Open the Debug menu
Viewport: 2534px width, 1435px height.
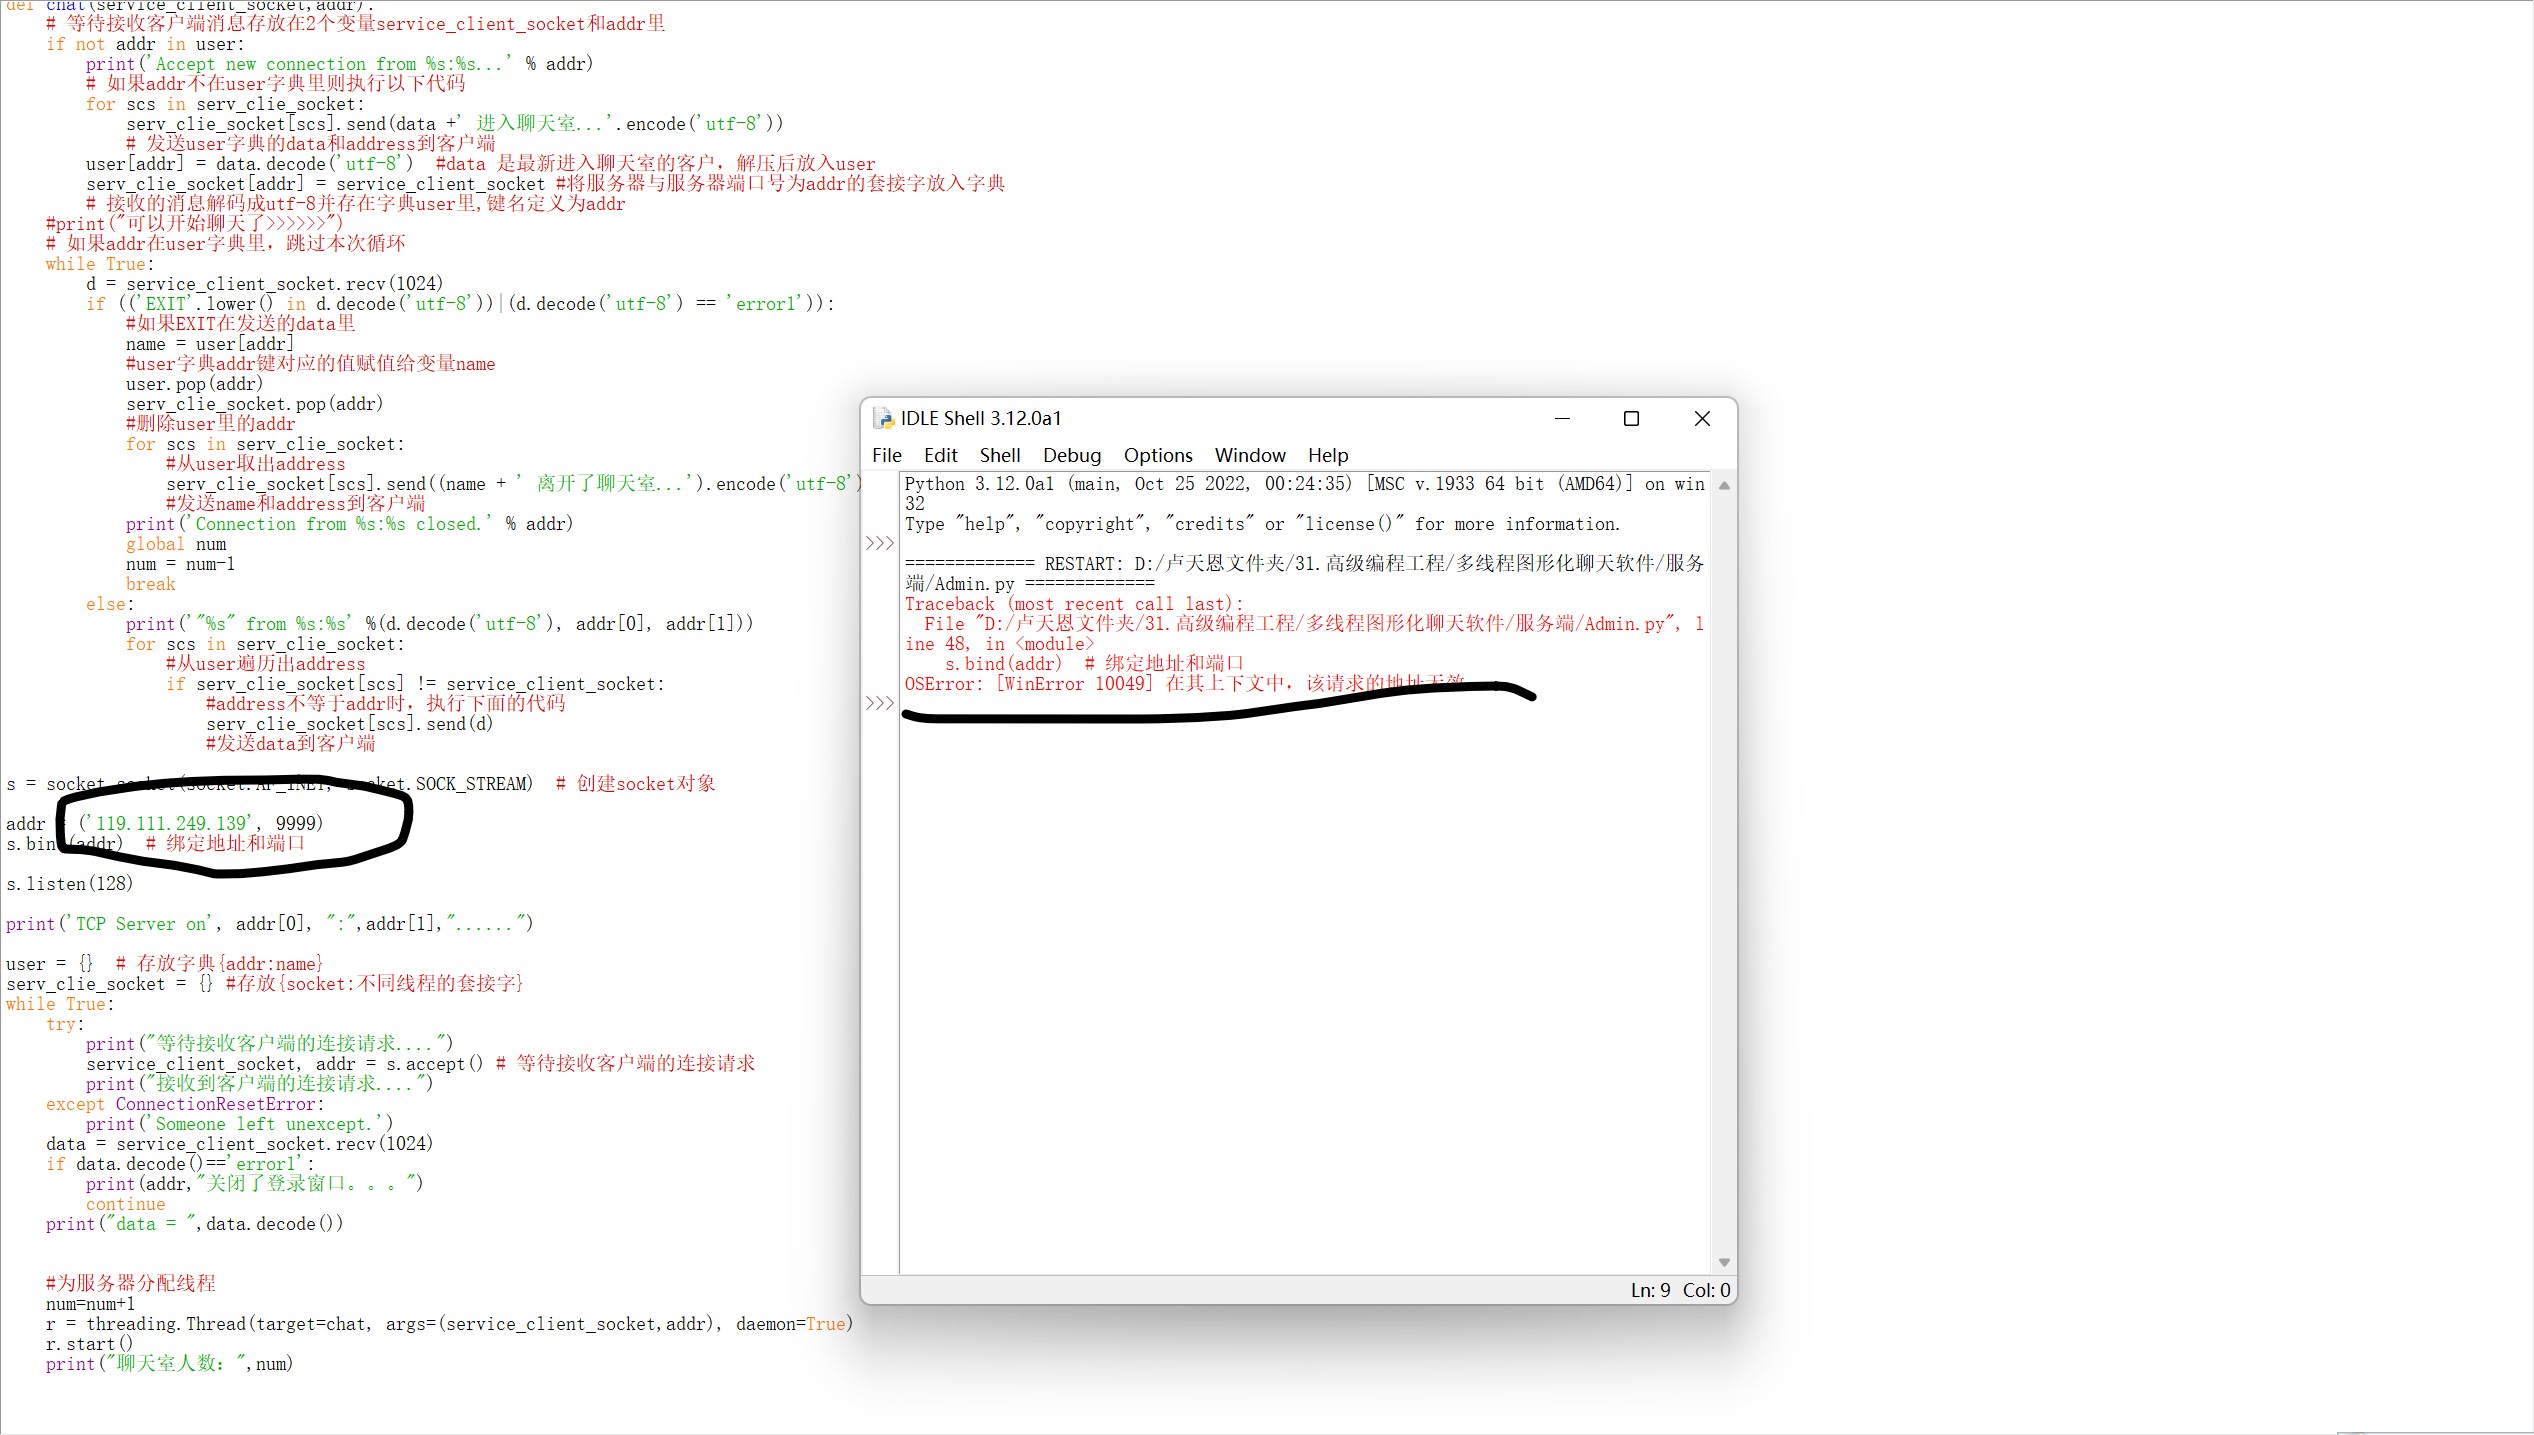pos(1072,455)
